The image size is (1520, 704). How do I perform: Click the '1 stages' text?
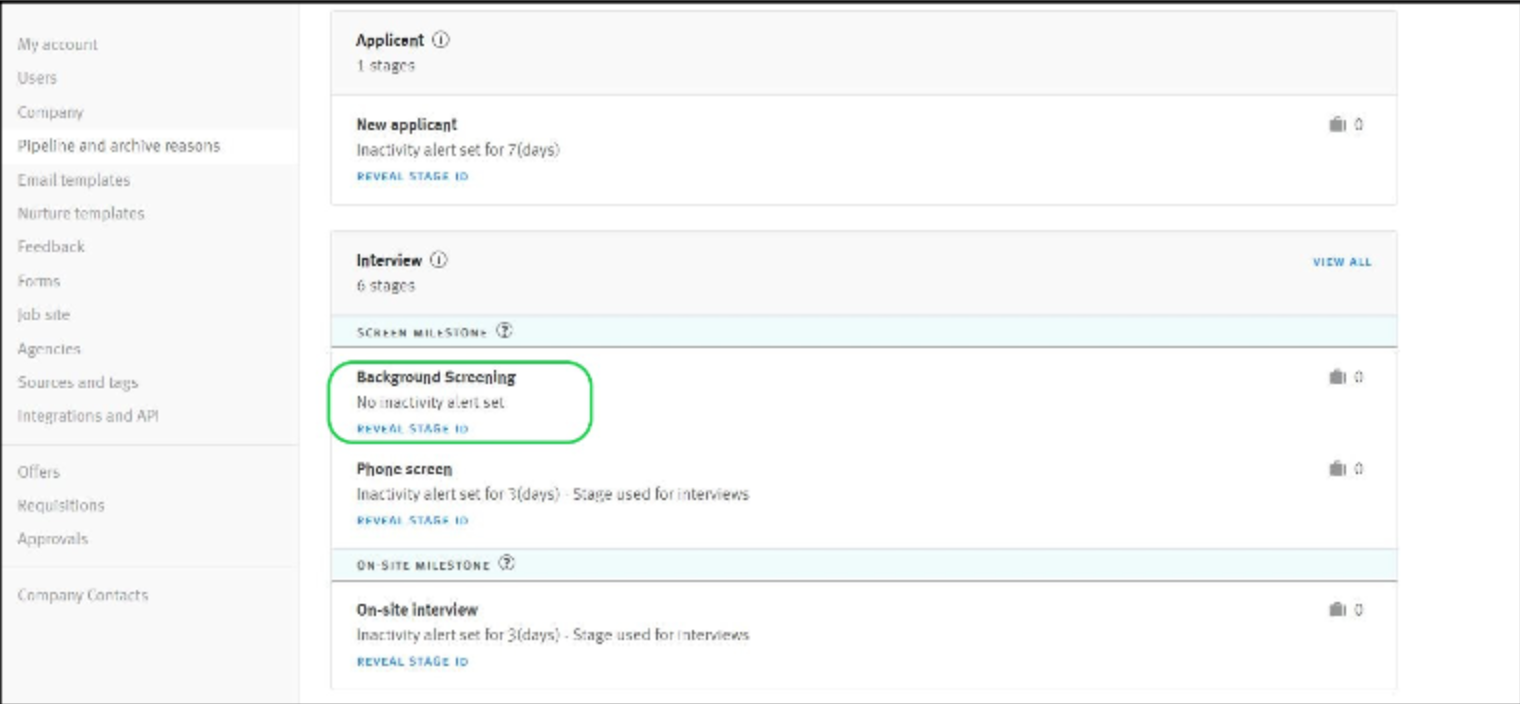point(385,66)
